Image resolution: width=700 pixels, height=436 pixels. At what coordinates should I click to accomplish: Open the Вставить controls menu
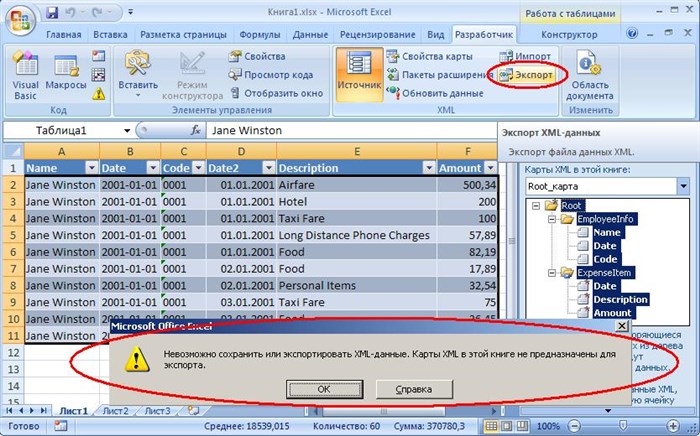pos(138,76)
